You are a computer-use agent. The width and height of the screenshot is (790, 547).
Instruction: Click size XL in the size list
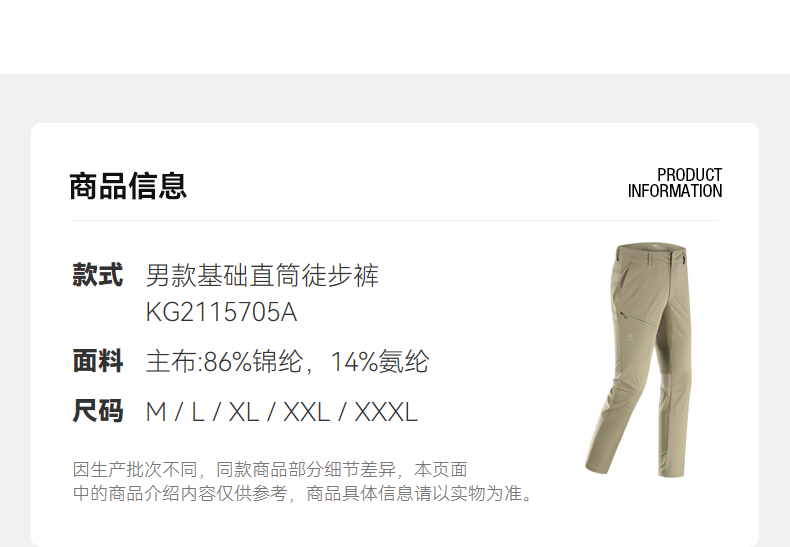pyautogui.click(x=244, y=412)
